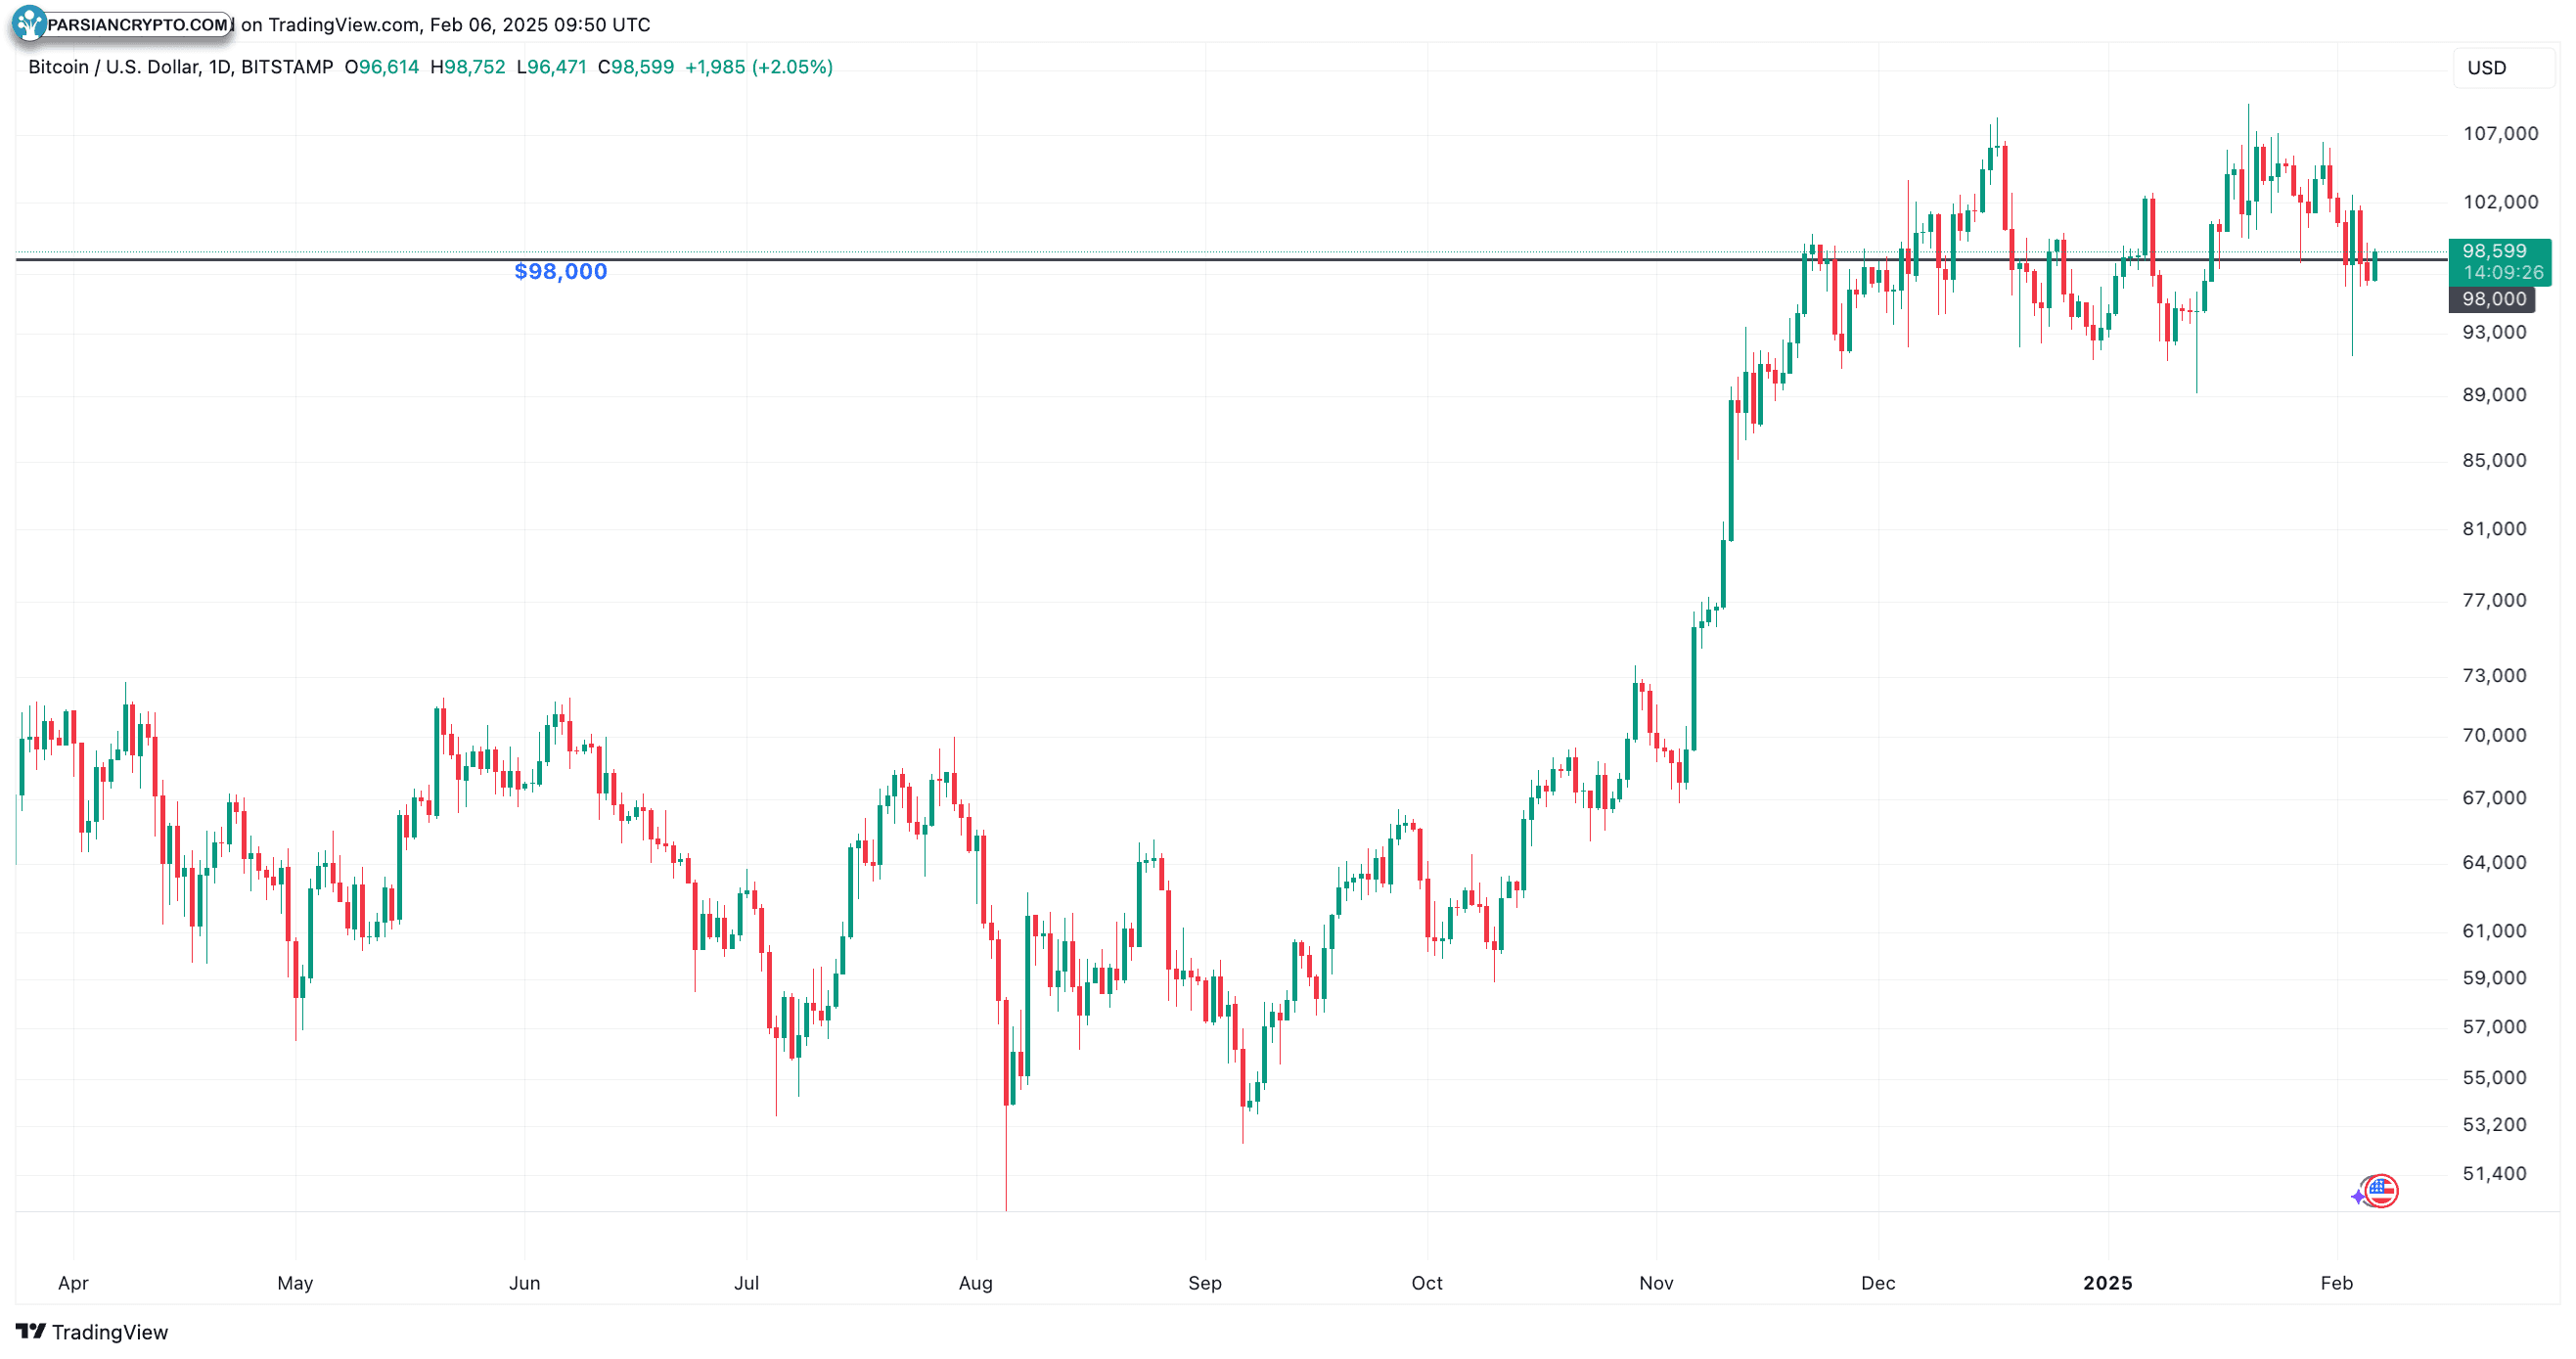
Task: Click the daily change +1,985 (+2.05%)
Action: point(759,67)
